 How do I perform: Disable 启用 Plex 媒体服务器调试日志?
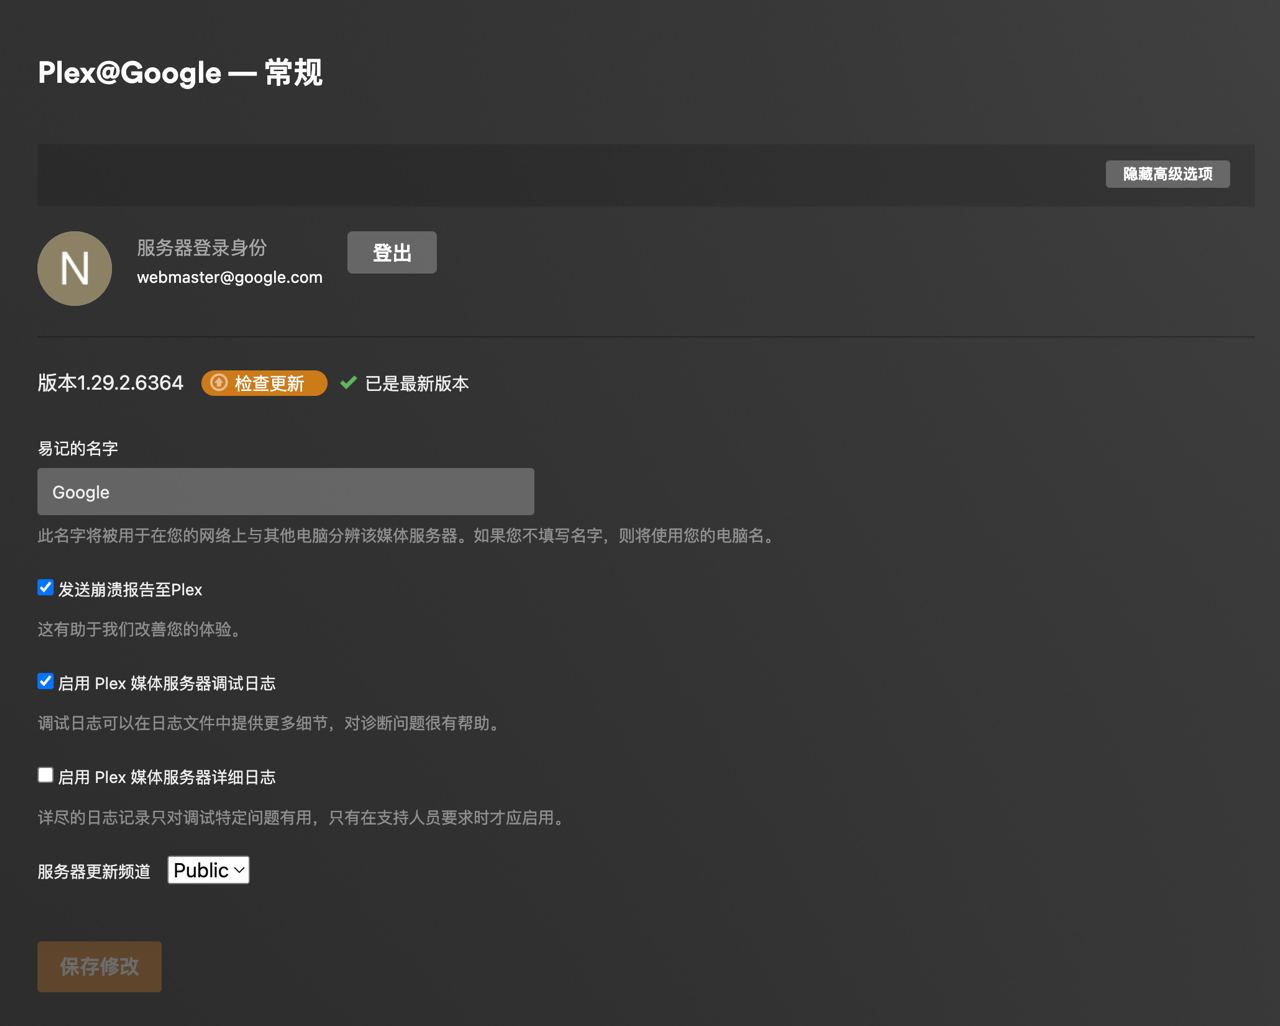pyautogui.click(x=45, y=681)
